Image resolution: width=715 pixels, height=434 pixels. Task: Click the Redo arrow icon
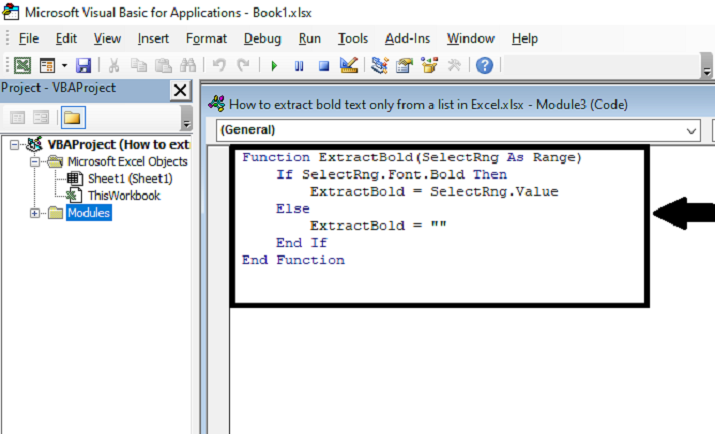click(x=243, y=66)
